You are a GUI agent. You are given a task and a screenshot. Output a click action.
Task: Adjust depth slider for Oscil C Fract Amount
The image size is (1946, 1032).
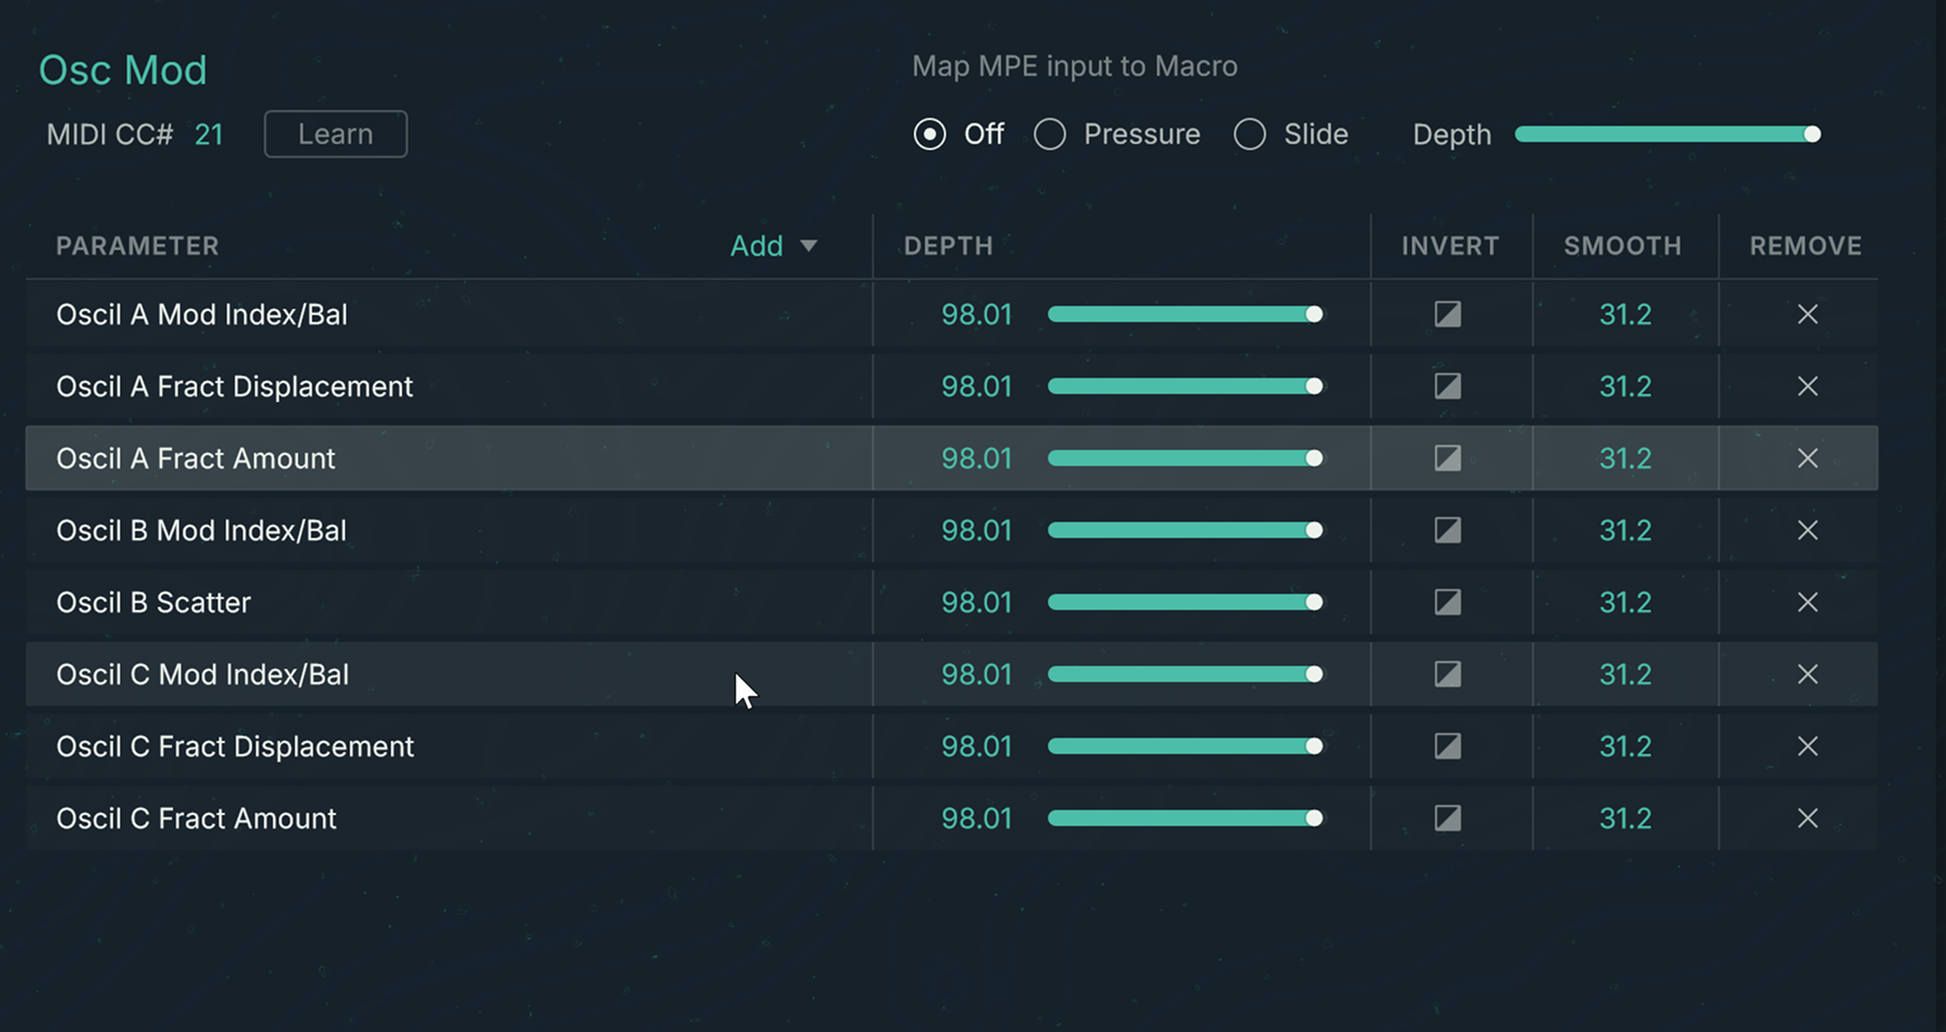[1185, 818]
